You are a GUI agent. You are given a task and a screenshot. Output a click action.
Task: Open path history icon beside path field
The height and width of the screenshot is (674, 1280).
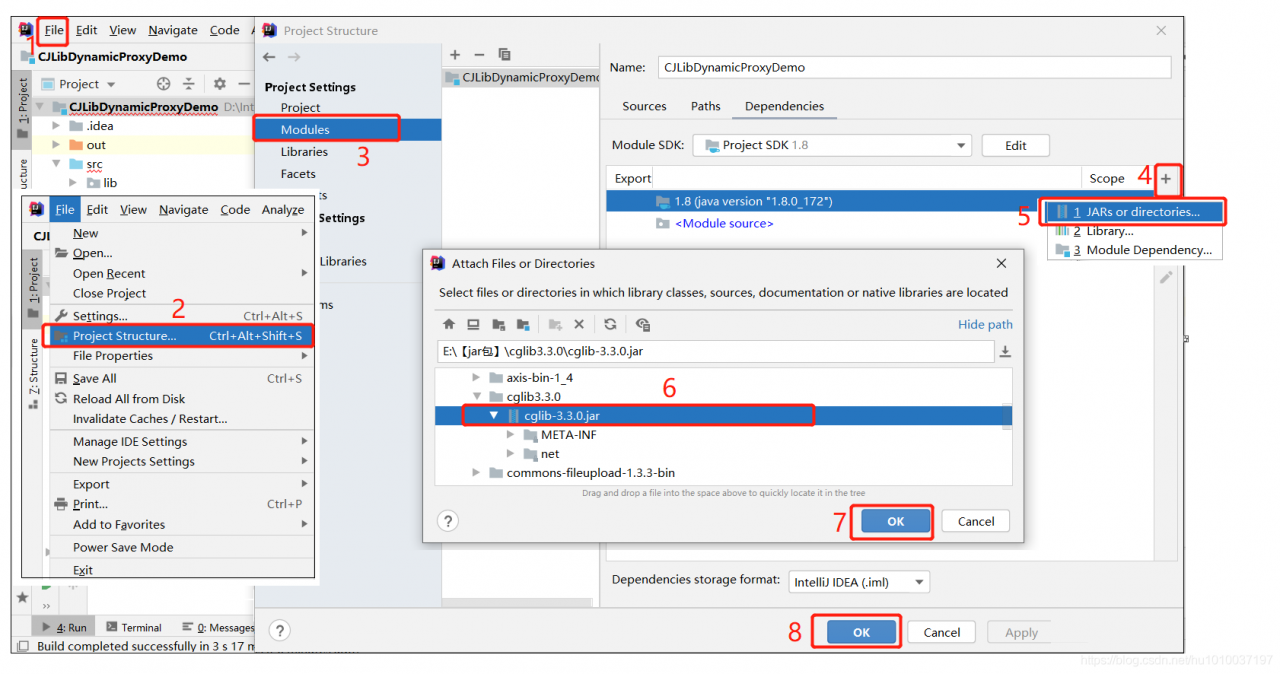point(1005,351)
